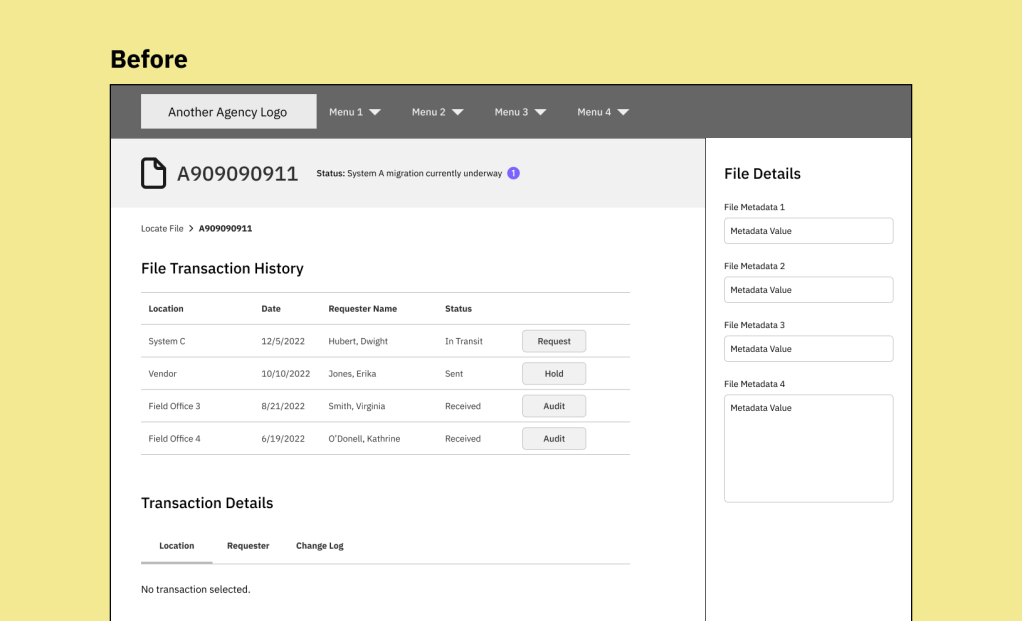
Task: Expand the Menu 4 dropdown
Action: (x=603, y=112)
